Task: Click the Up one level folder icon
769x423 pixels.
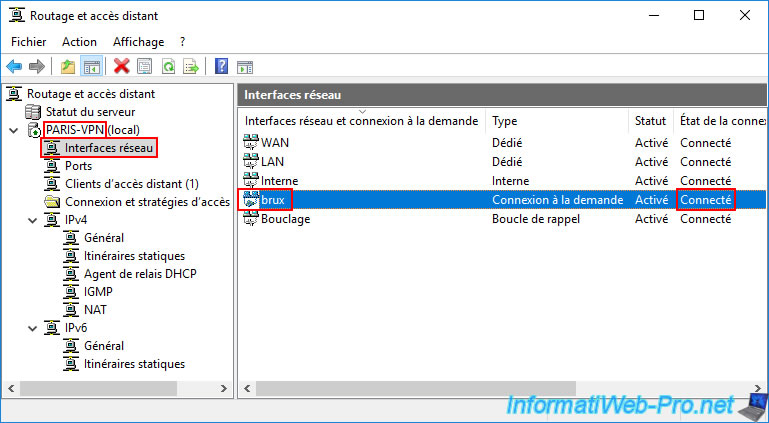Action: click(67, 67)
